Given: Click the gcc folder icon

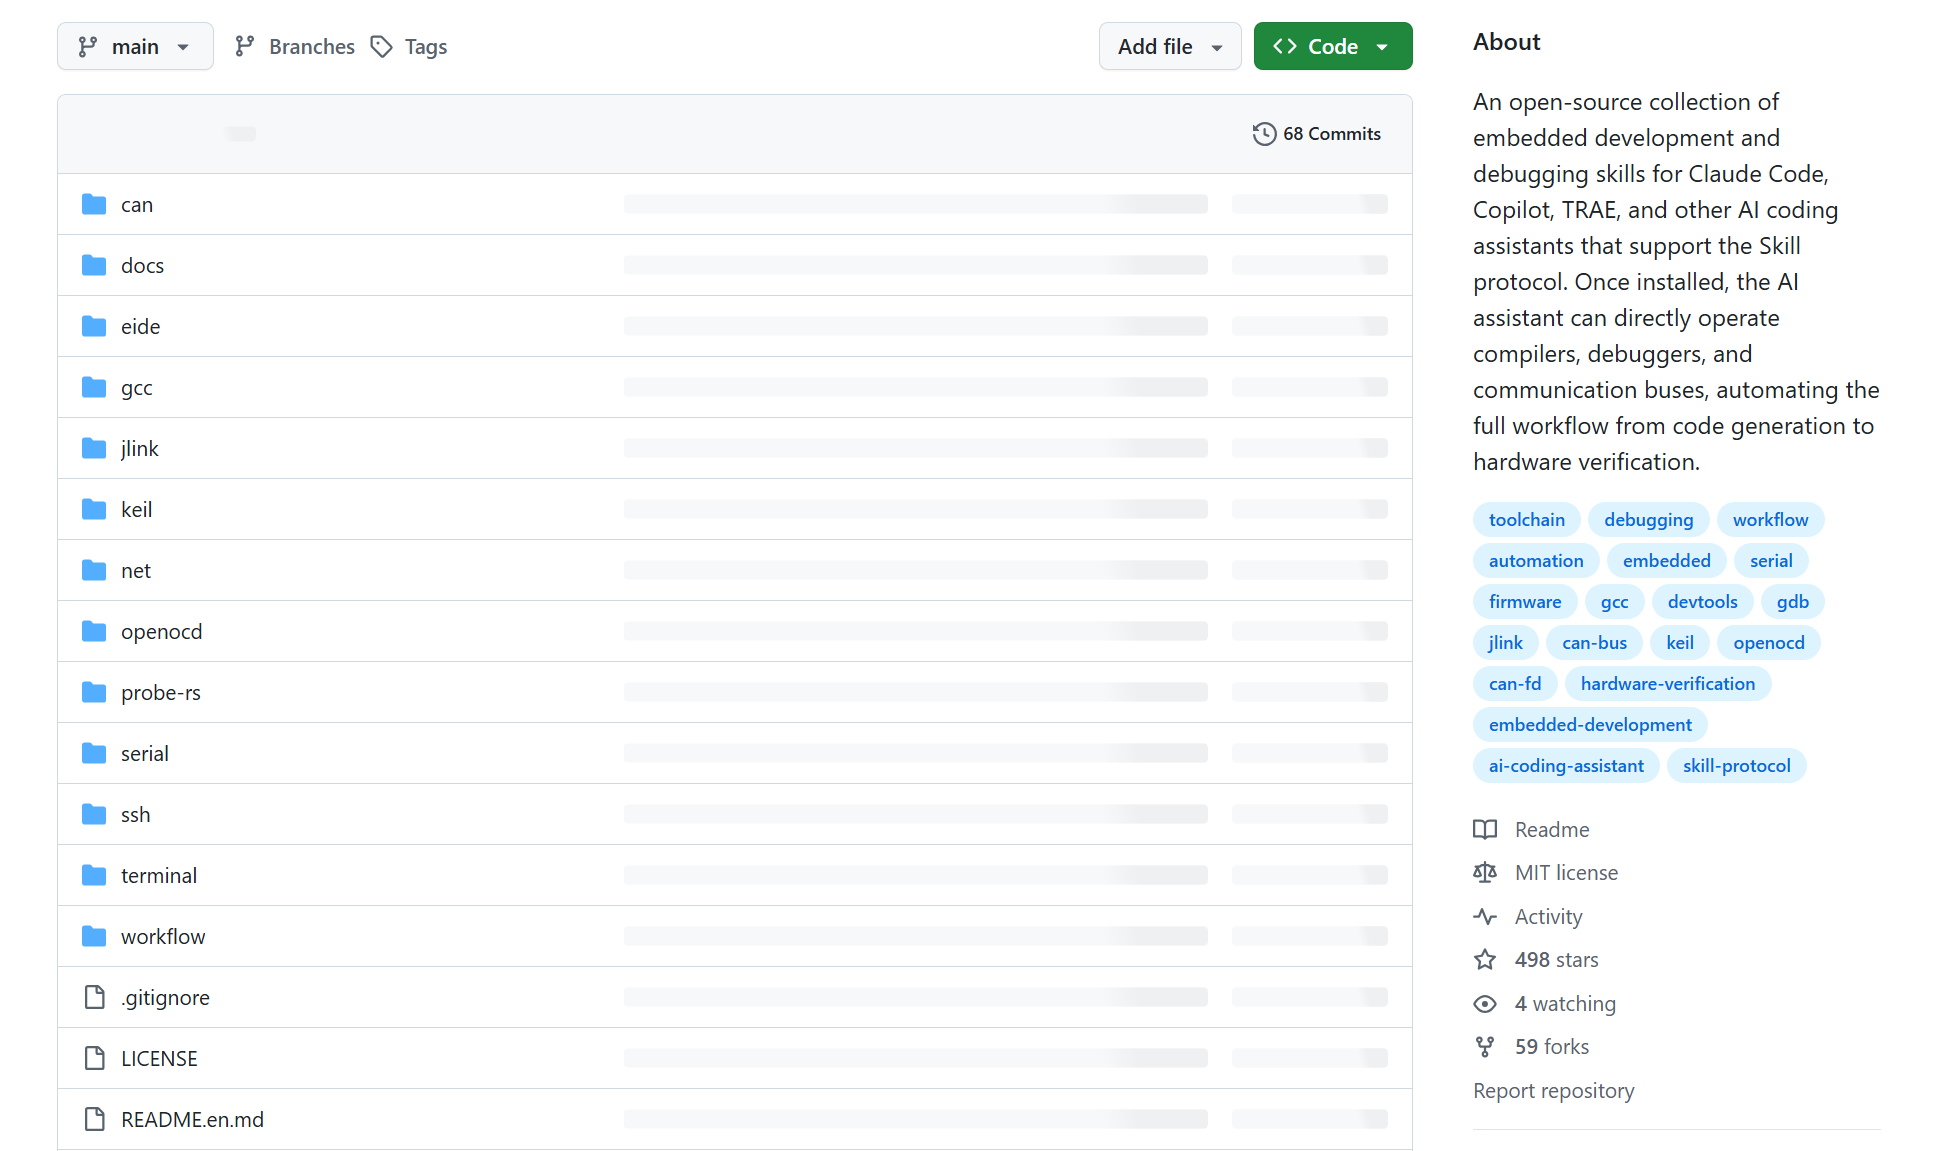Looking at the screenshot, I should coord(94,388).
